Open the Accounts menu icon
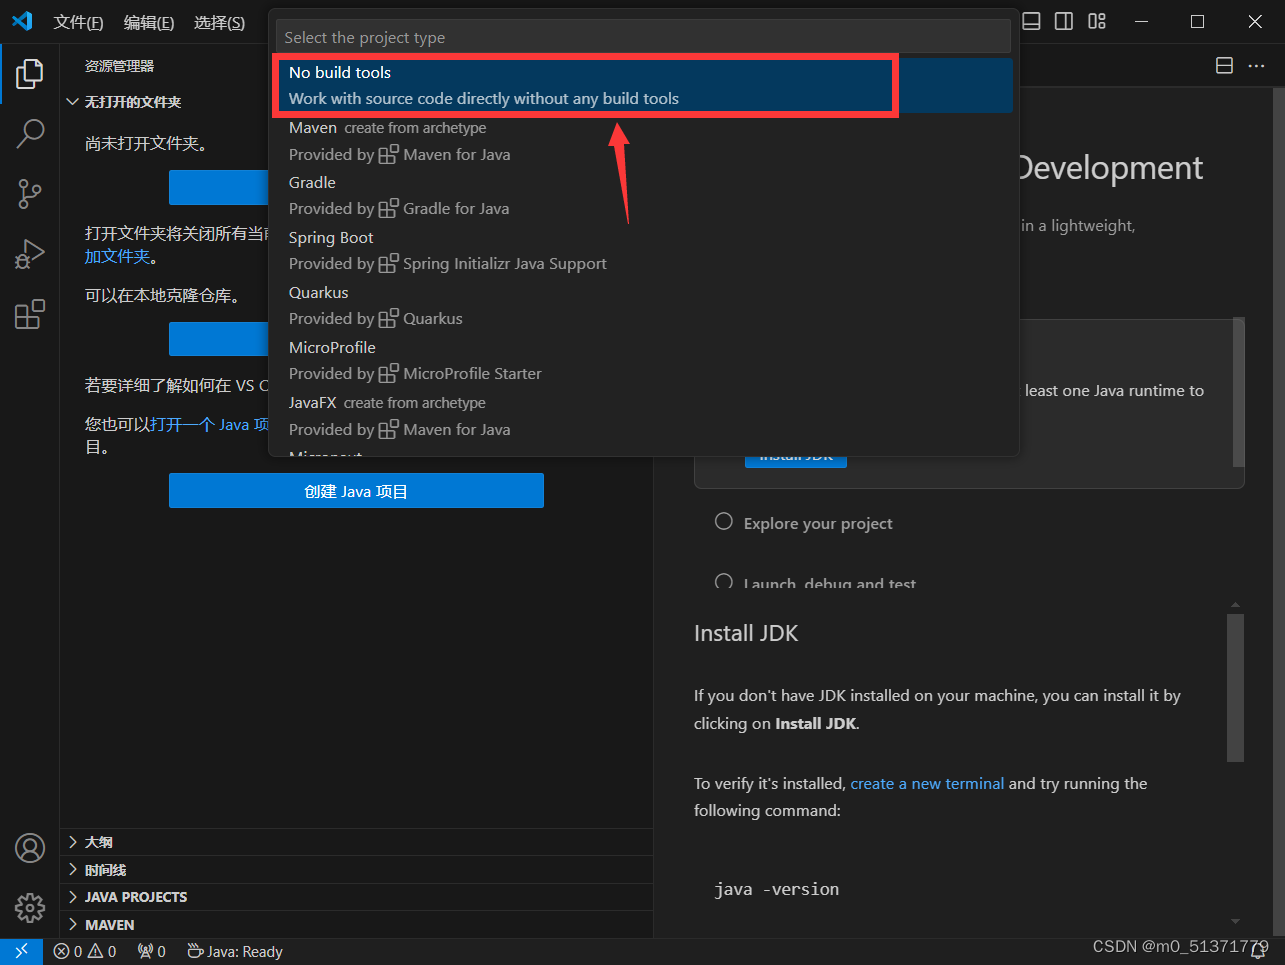Screen dimensions: 1285x965 click(30, 848)
